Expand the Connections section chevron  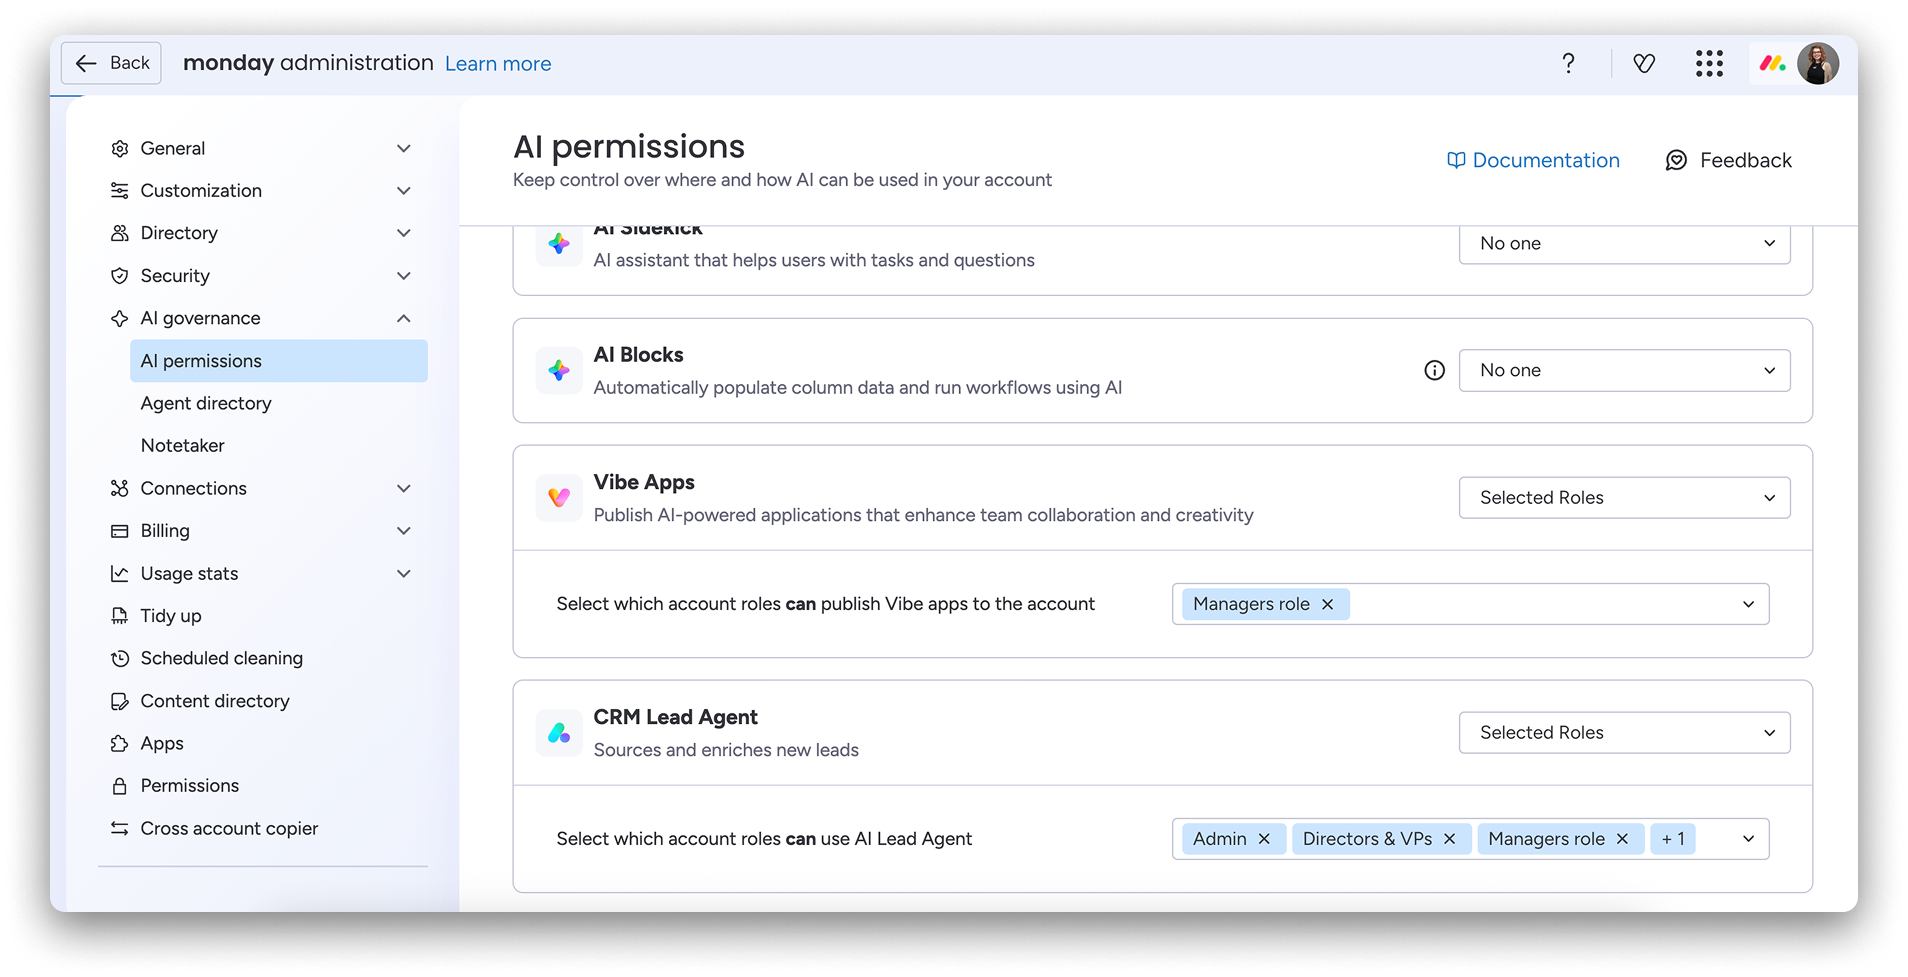click(404, 488)
